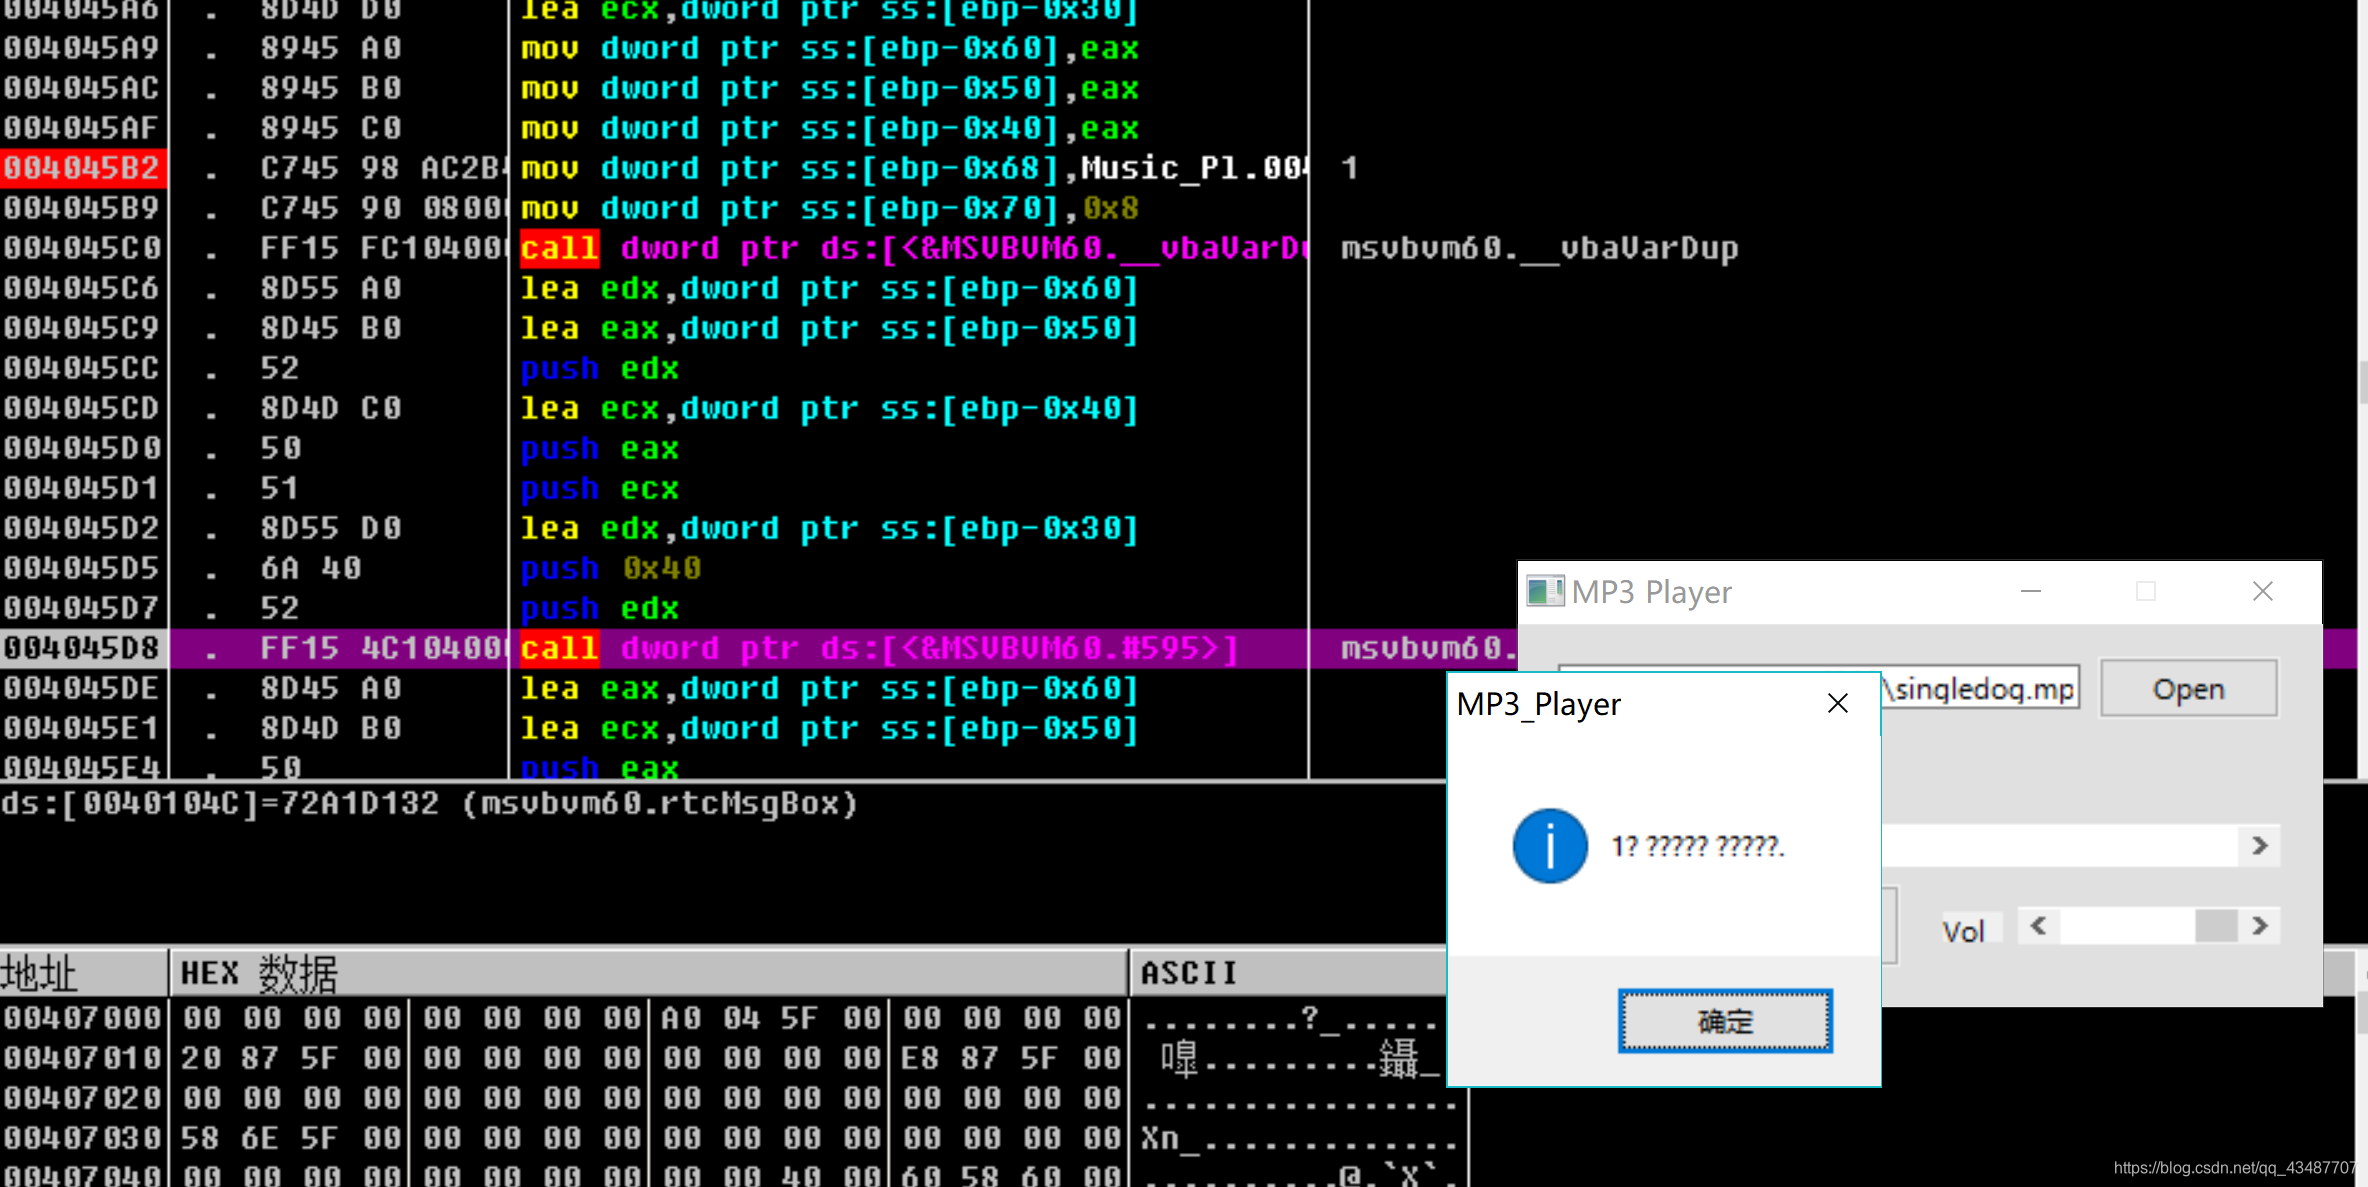Close the MP3_Player message dialog
This screenshot has width=2368, height=1187.
point(1837,703)
